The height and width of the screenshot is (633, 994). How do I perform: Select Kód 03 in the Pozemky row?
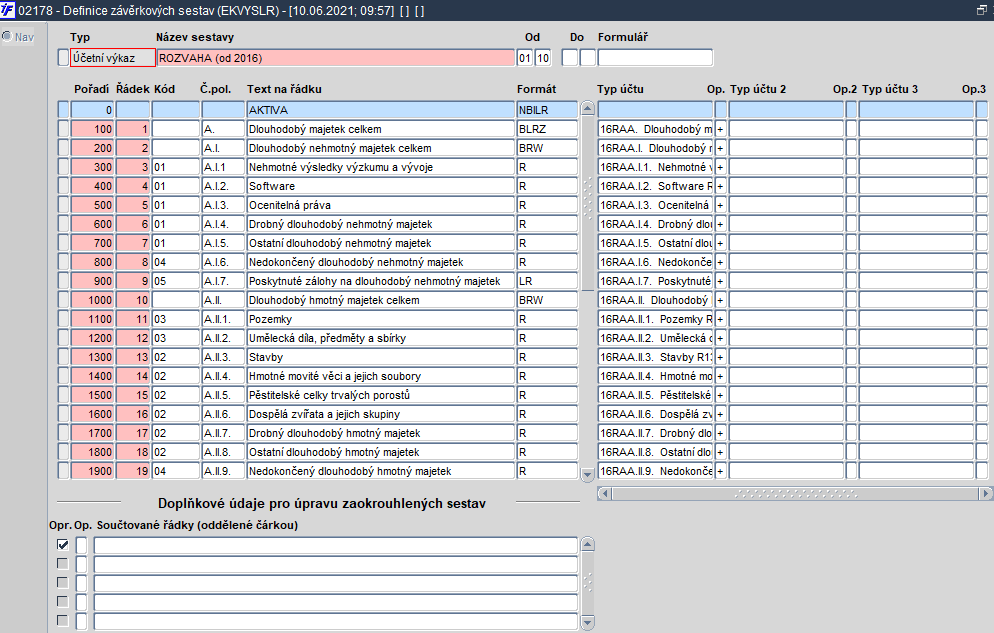click(176, 319)
